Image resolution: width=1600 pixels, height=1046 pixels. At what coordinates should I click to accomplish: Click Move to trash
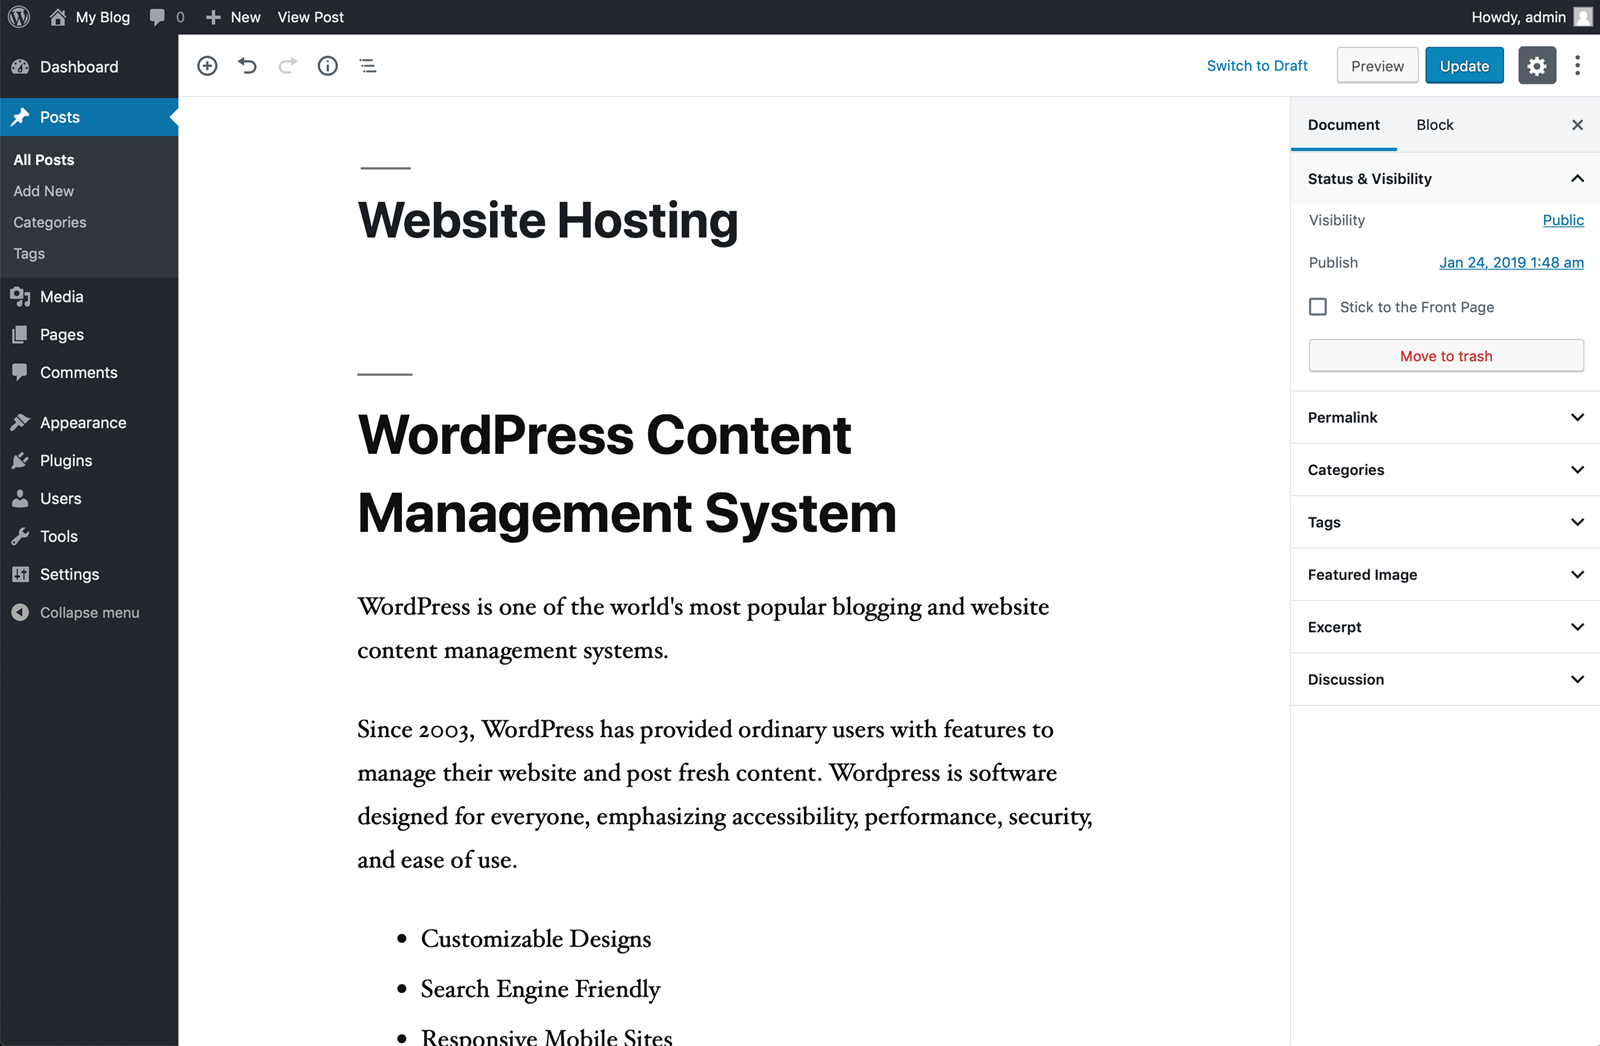1446,356
